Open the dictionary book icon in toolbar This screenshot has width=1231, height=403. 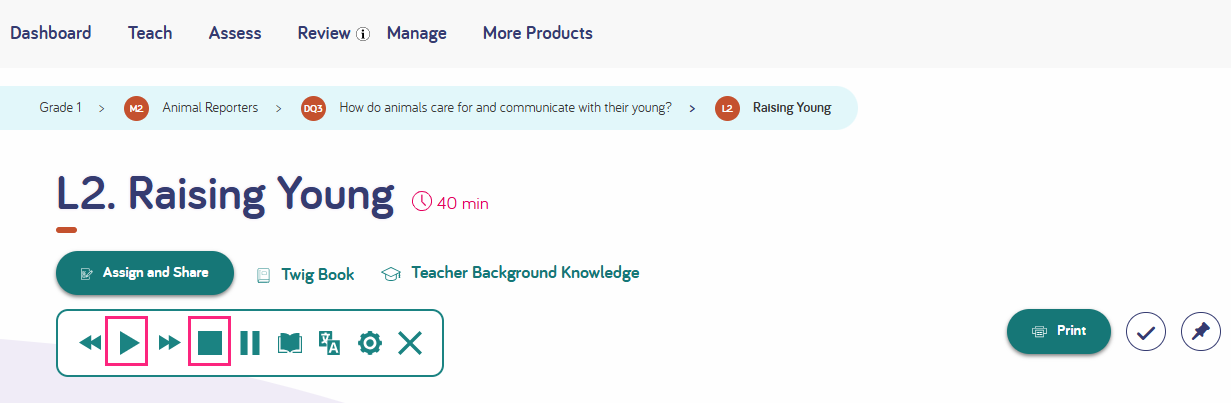pos(290,343)
